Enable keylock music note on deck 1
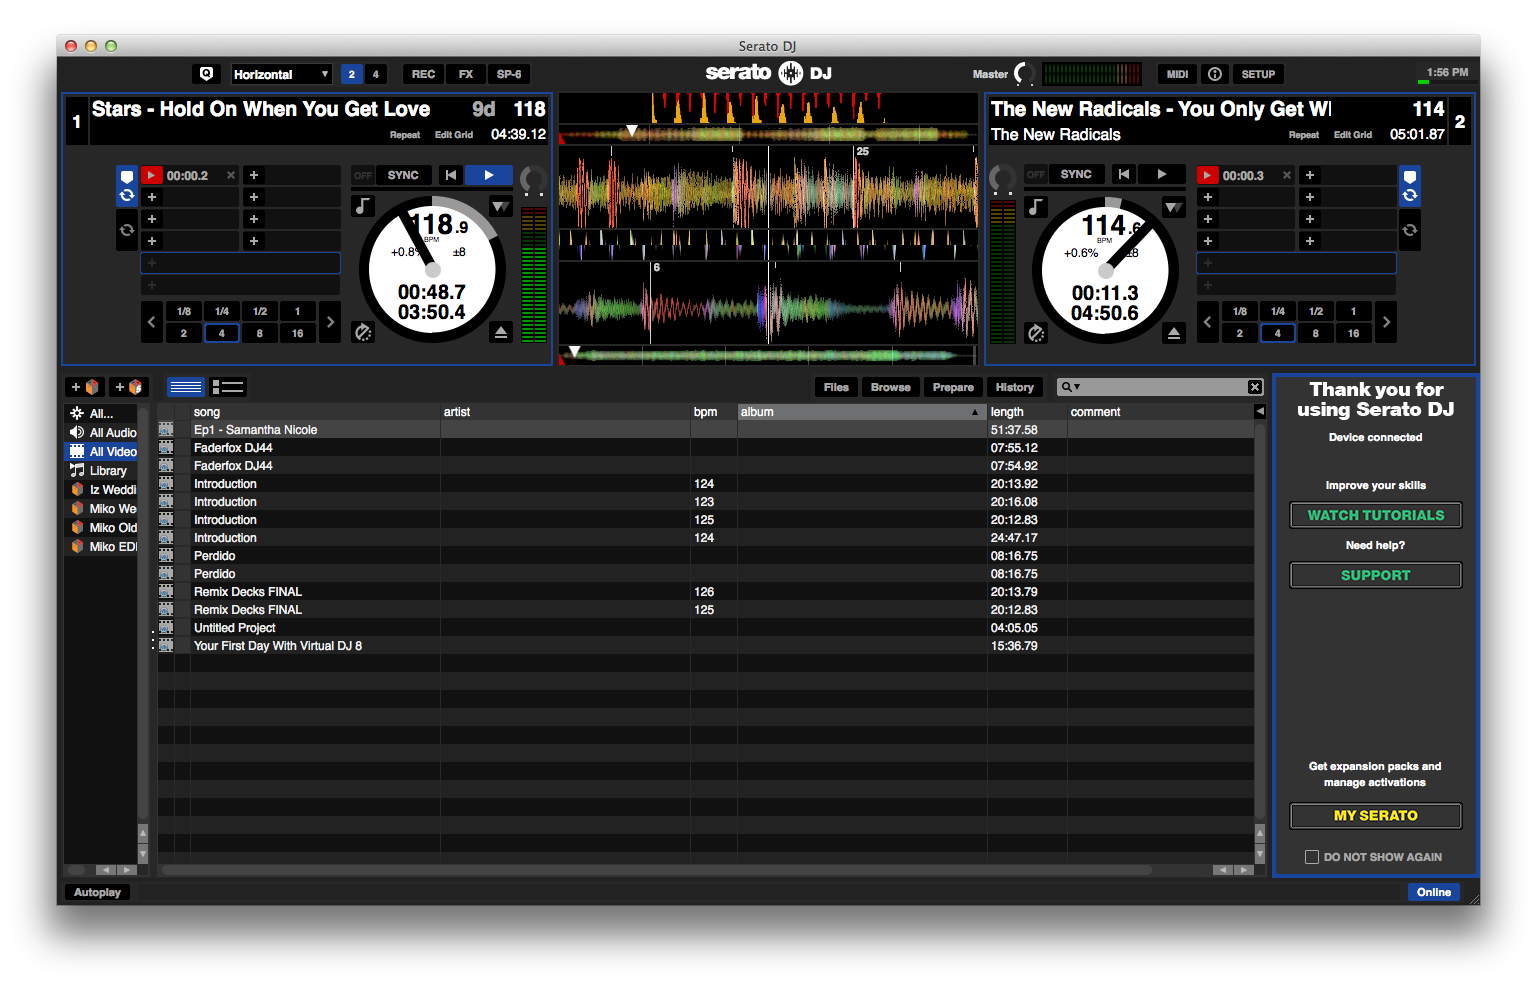 coord(362,206)
